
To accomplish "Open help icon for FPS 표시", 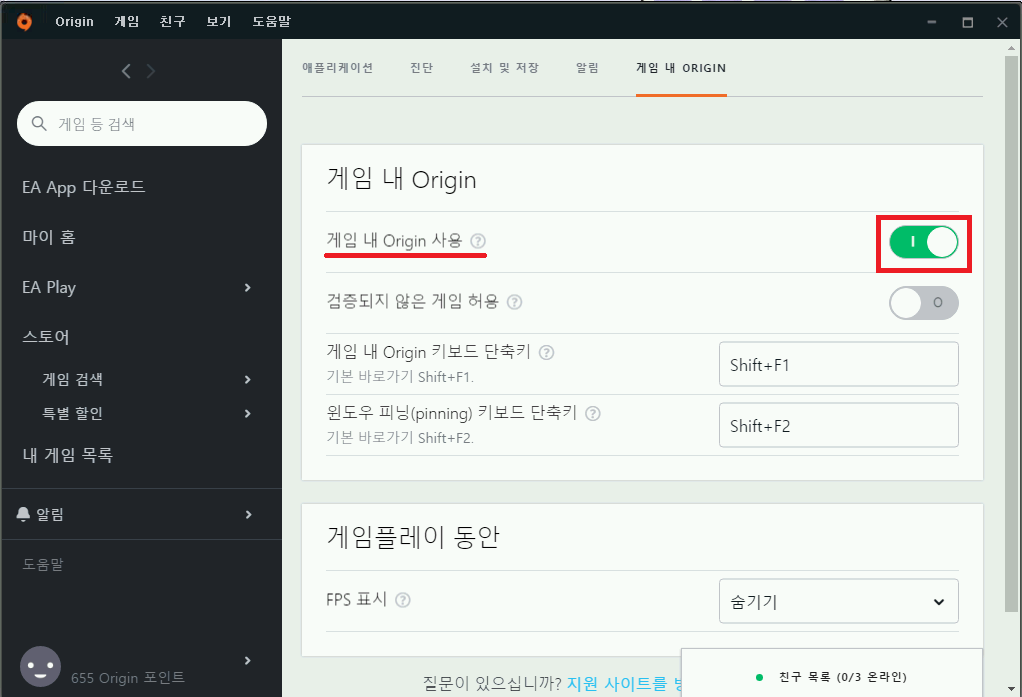I will (403, 600).
